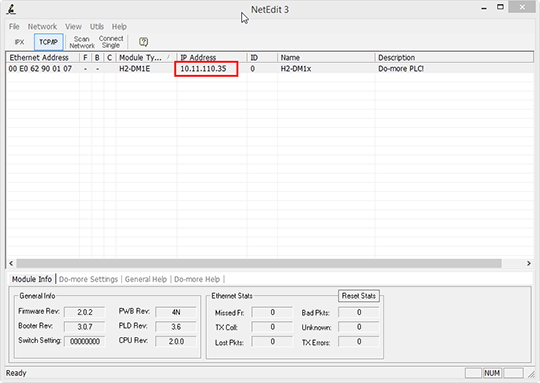The width and height of the screenshot is (540, 383).
Task: Switch to the Do-more Help tab
Action: click(x=197, y=279)
